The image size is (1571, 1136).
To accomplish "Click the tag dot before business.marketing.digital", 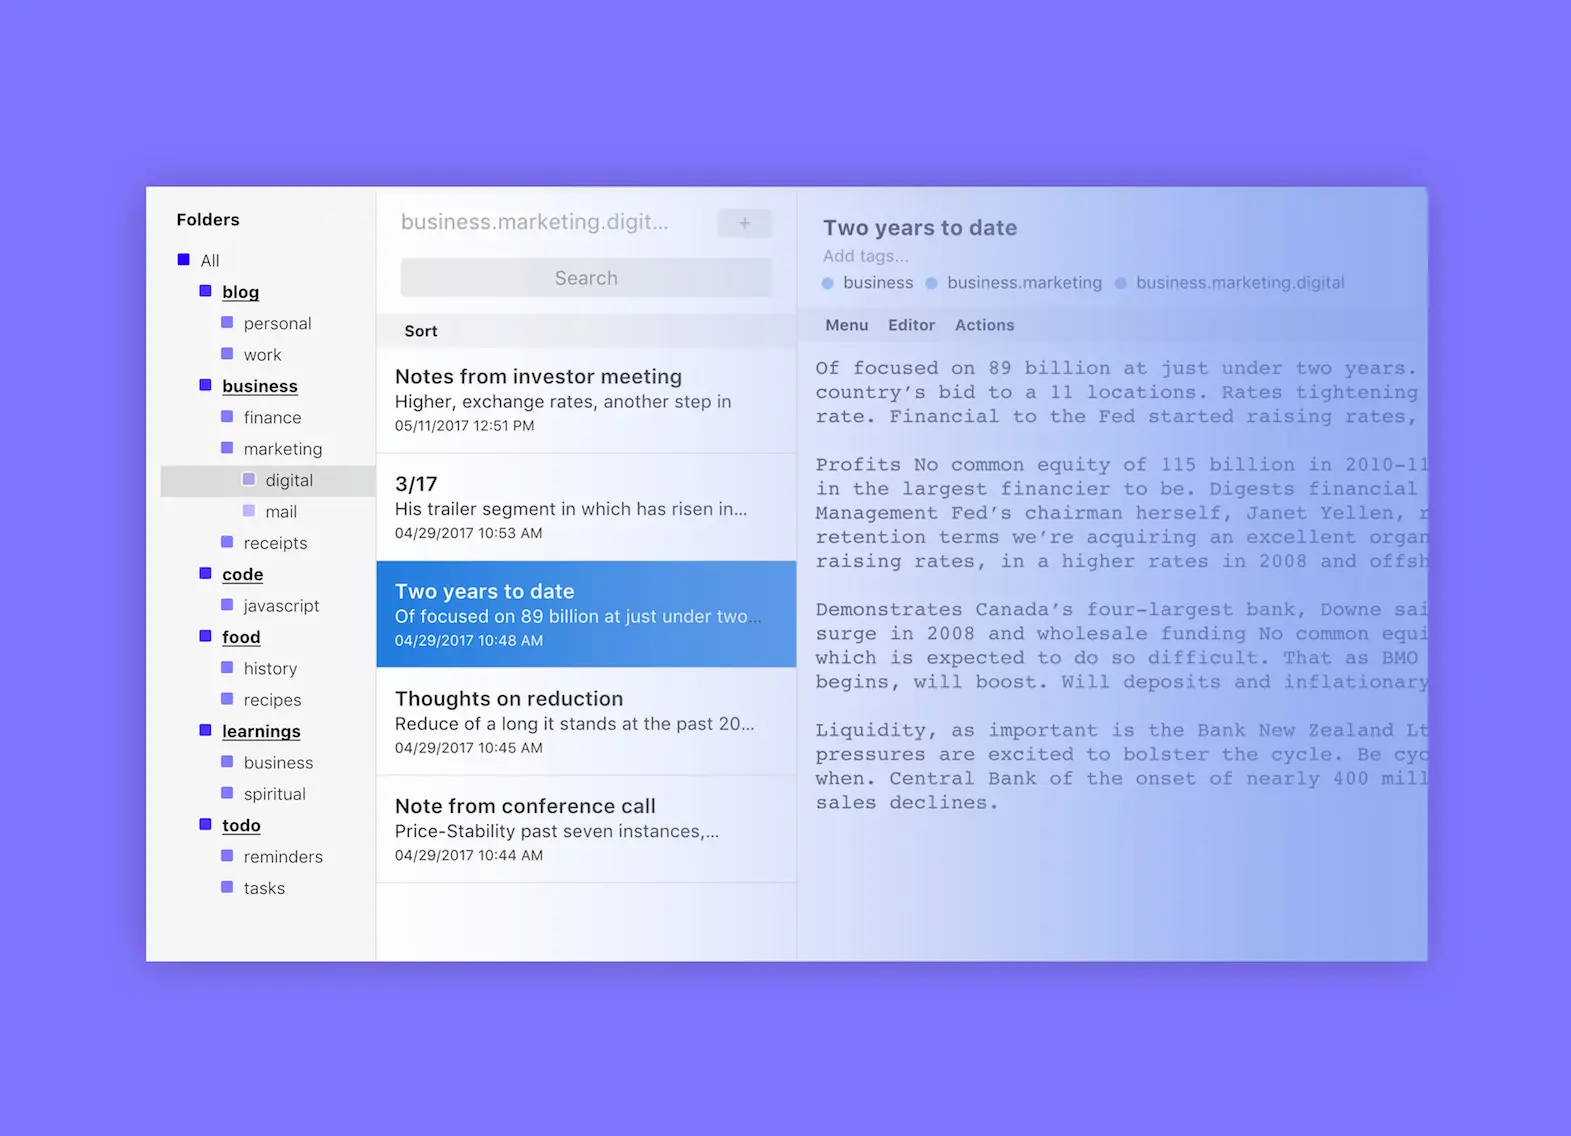I will tap(1121, 283).
